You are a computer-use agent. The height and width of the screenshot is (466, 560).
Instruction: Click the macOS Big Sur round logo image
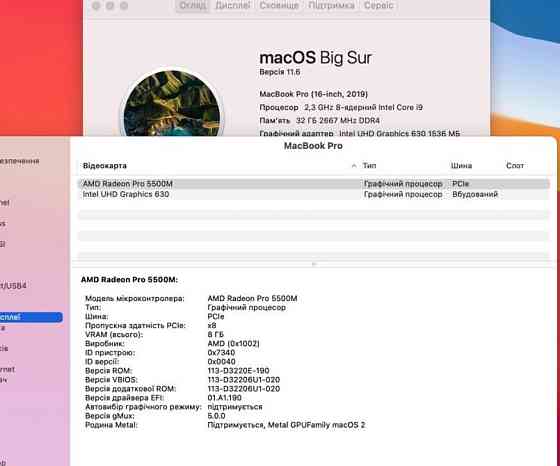(x=172, y=103)
